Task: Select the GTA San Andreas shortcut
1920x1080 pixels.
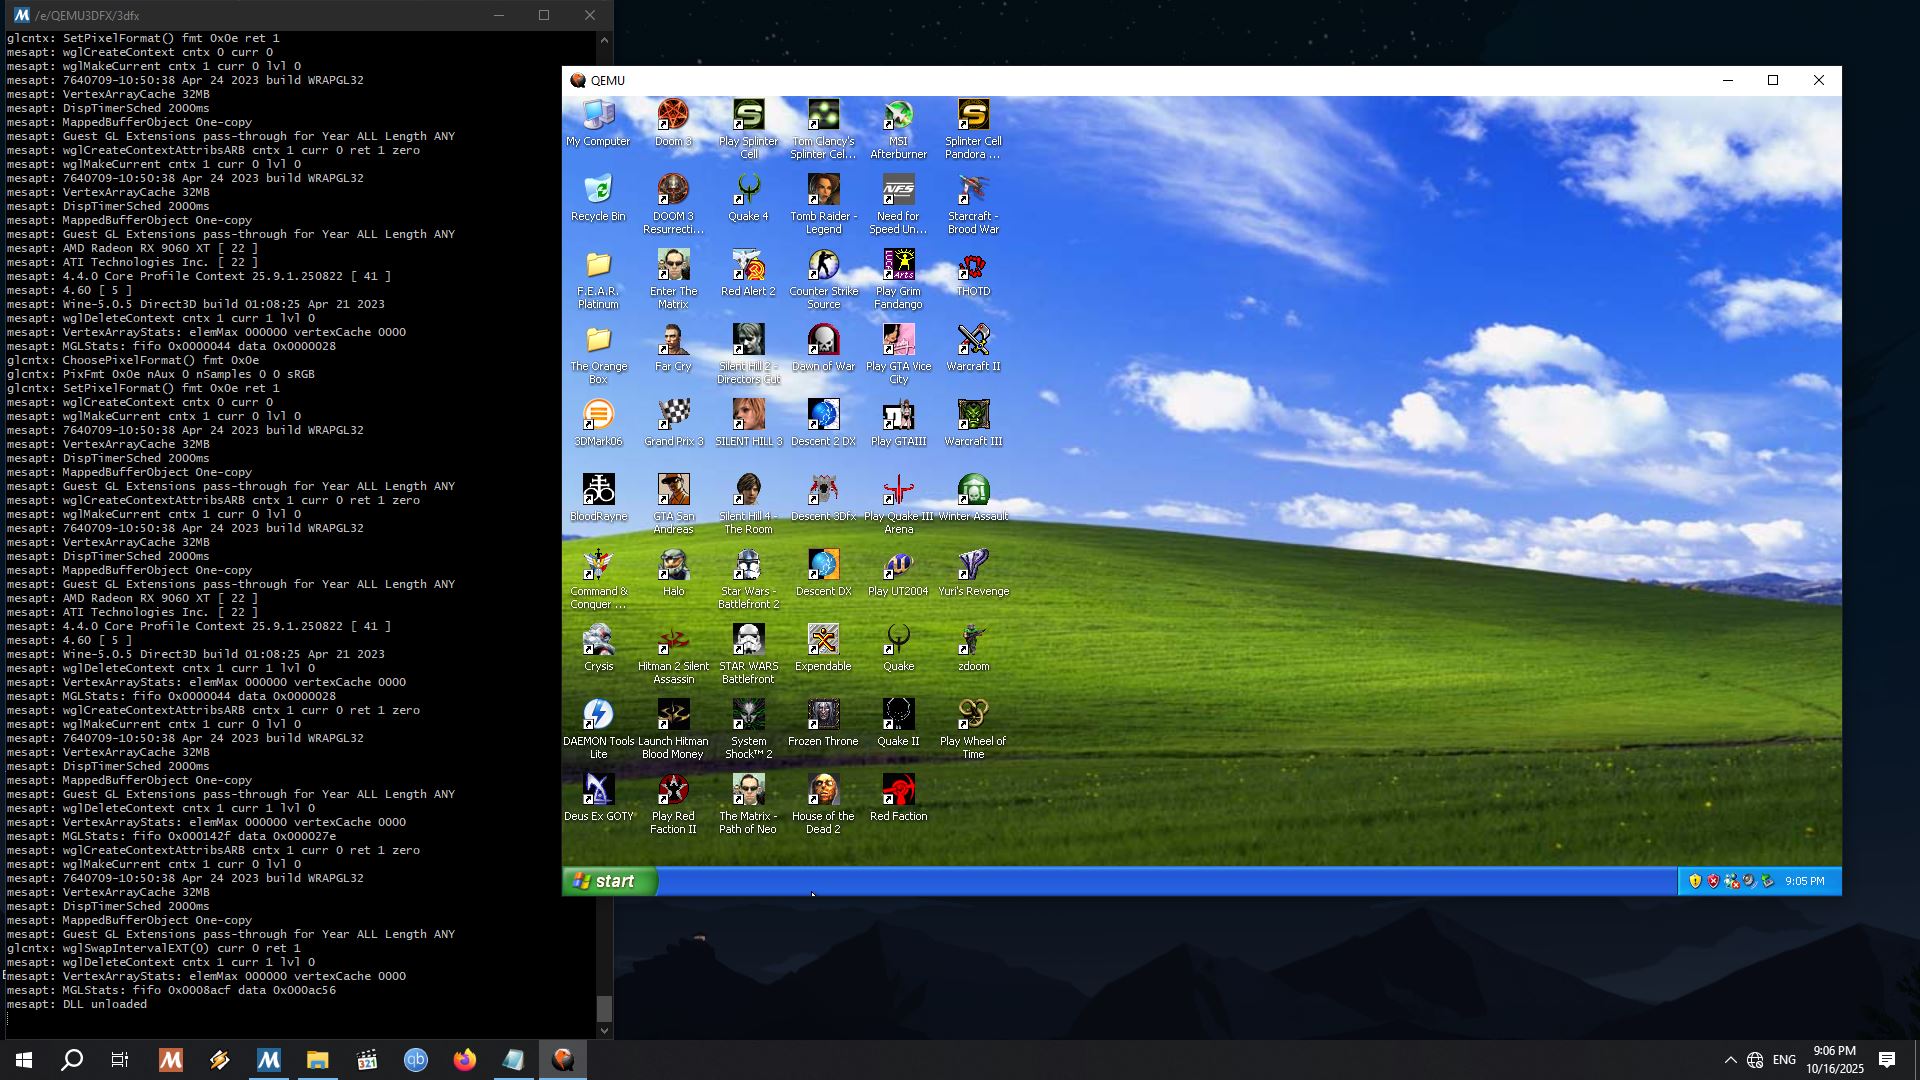Action: pos(673,491)
